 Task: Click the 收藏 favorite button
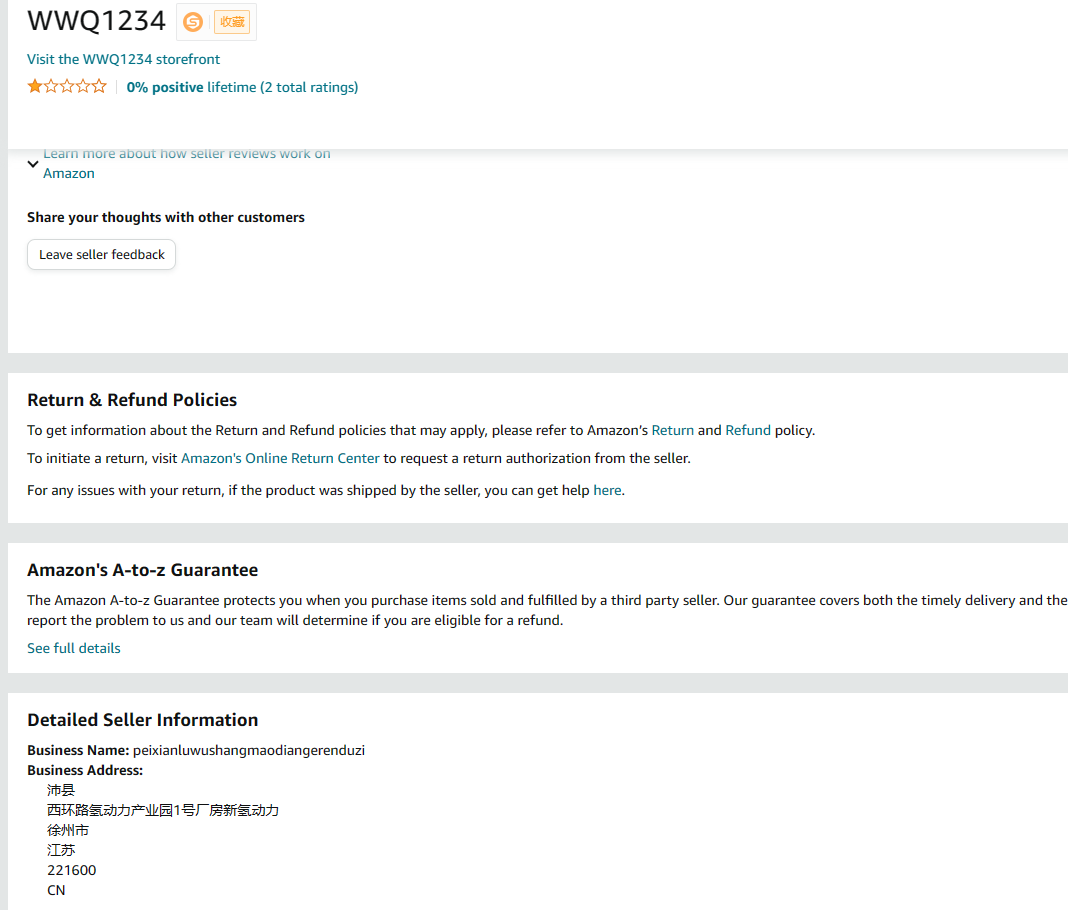click(x=232, y=22)
